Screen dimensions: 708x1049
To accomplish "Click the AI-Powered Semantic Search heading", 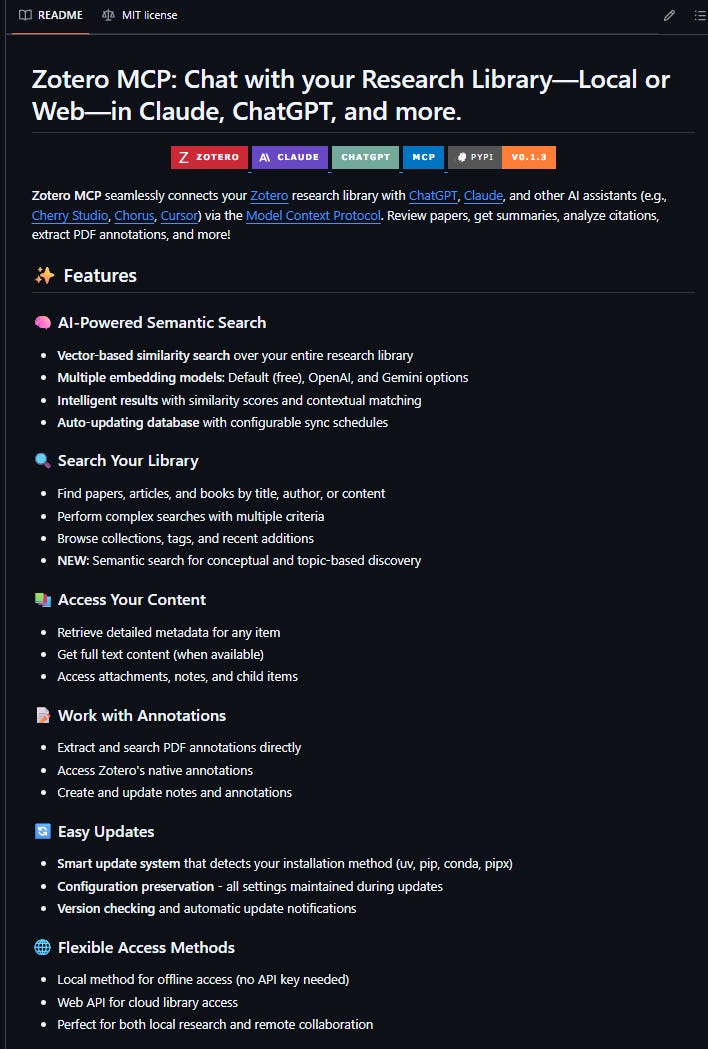I will pyautogui.click(x=162, y=323).
